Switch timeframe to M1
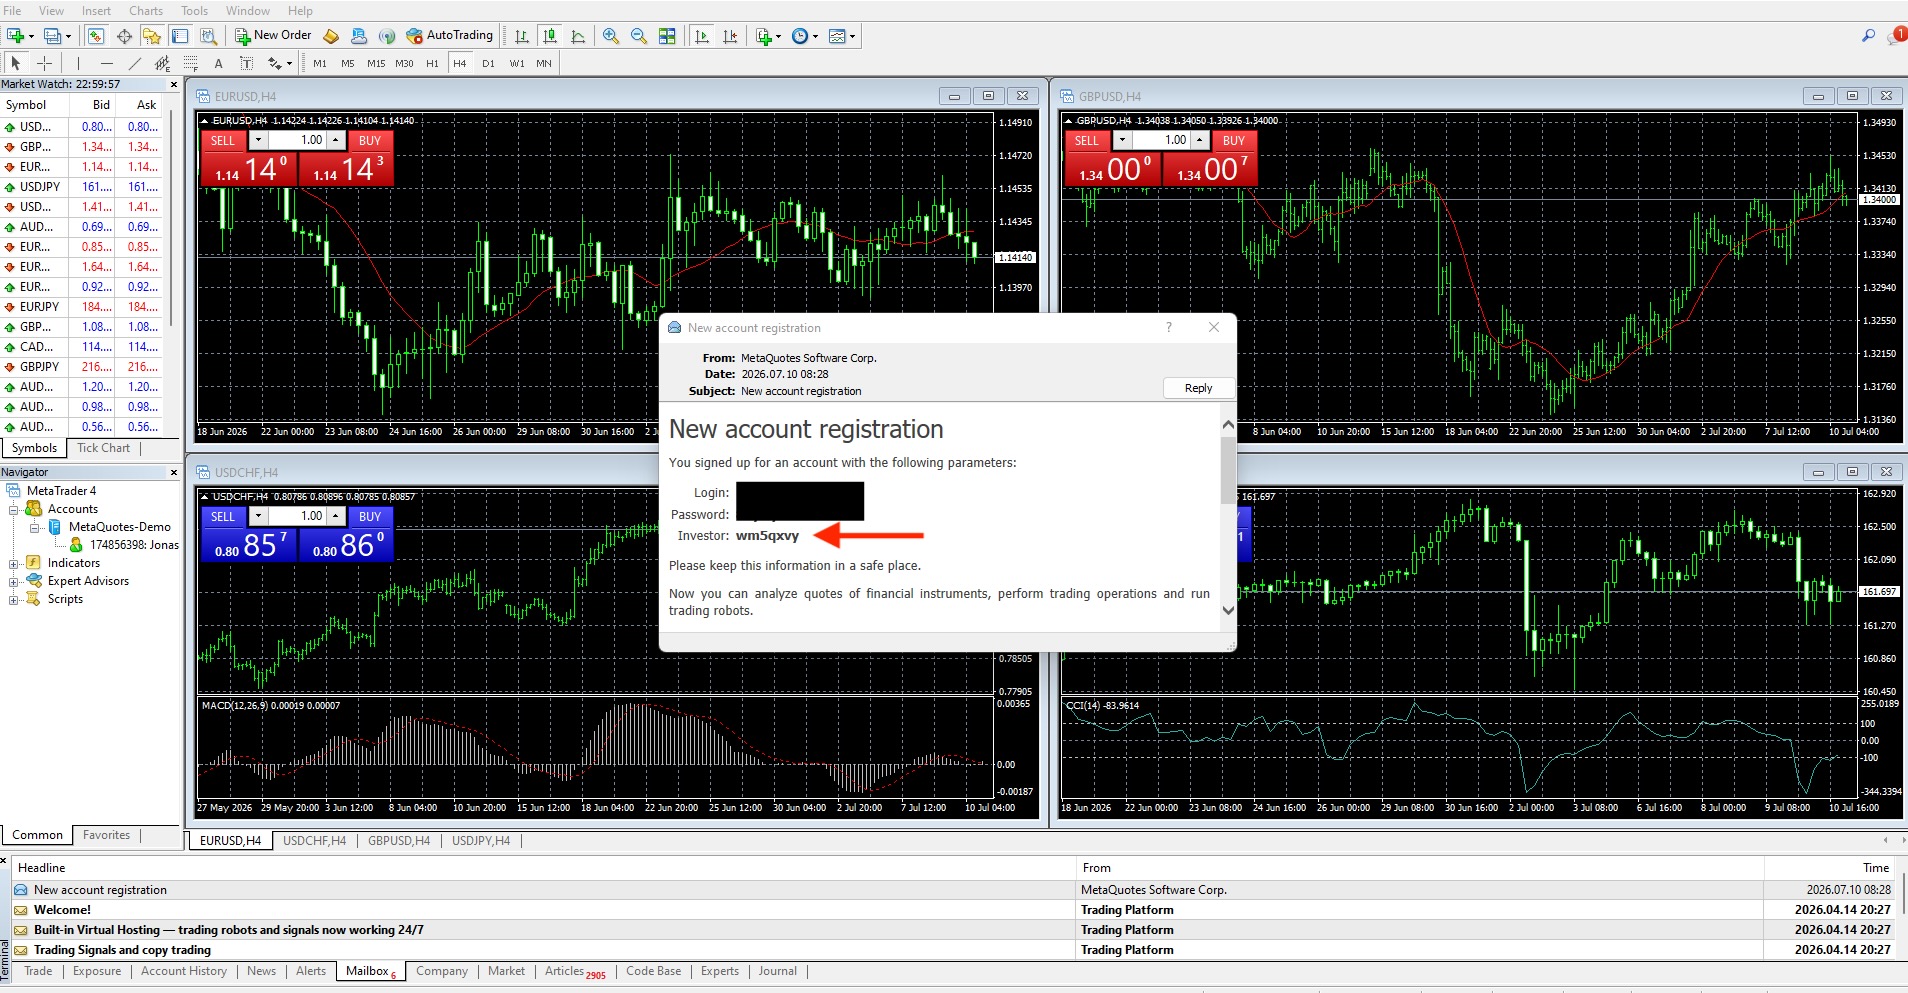The width and height of the screenshot is (1908, 993). point(320,63)
